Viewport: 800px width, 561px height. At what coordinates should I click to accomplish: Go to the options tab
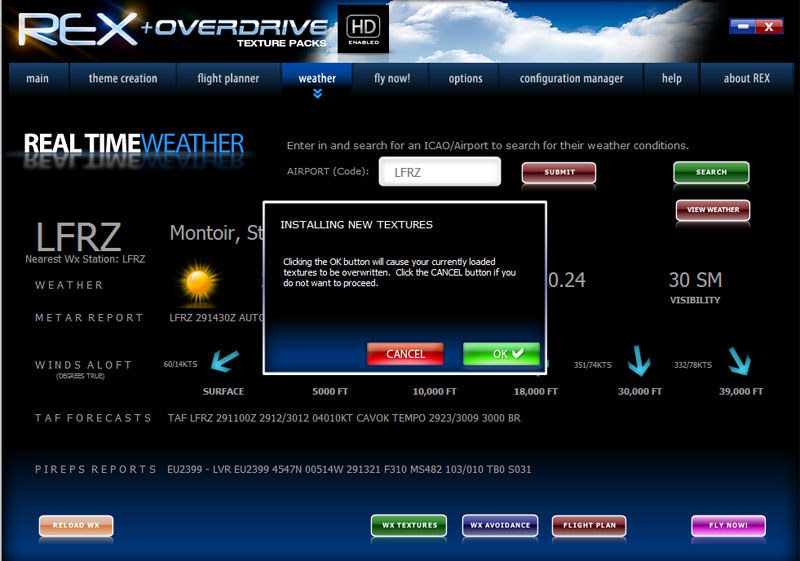coord(465,79)
